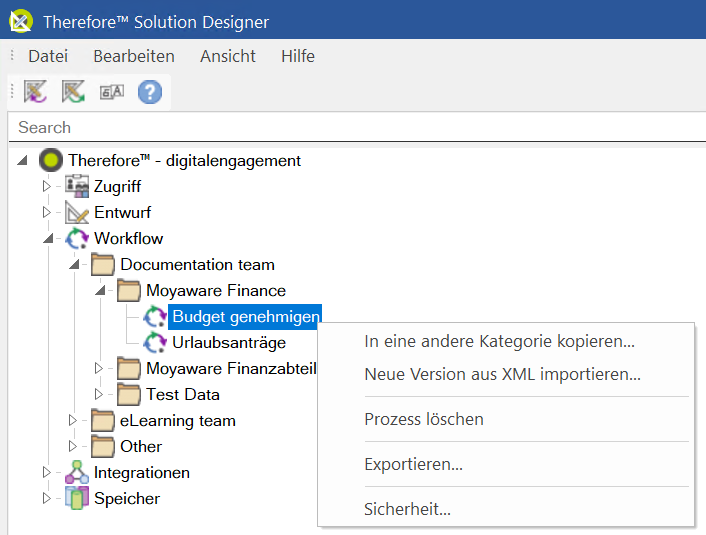The width and height of the screenshot is (706, 535).
Task: Click into the Search field
Action: coord(357,127)
